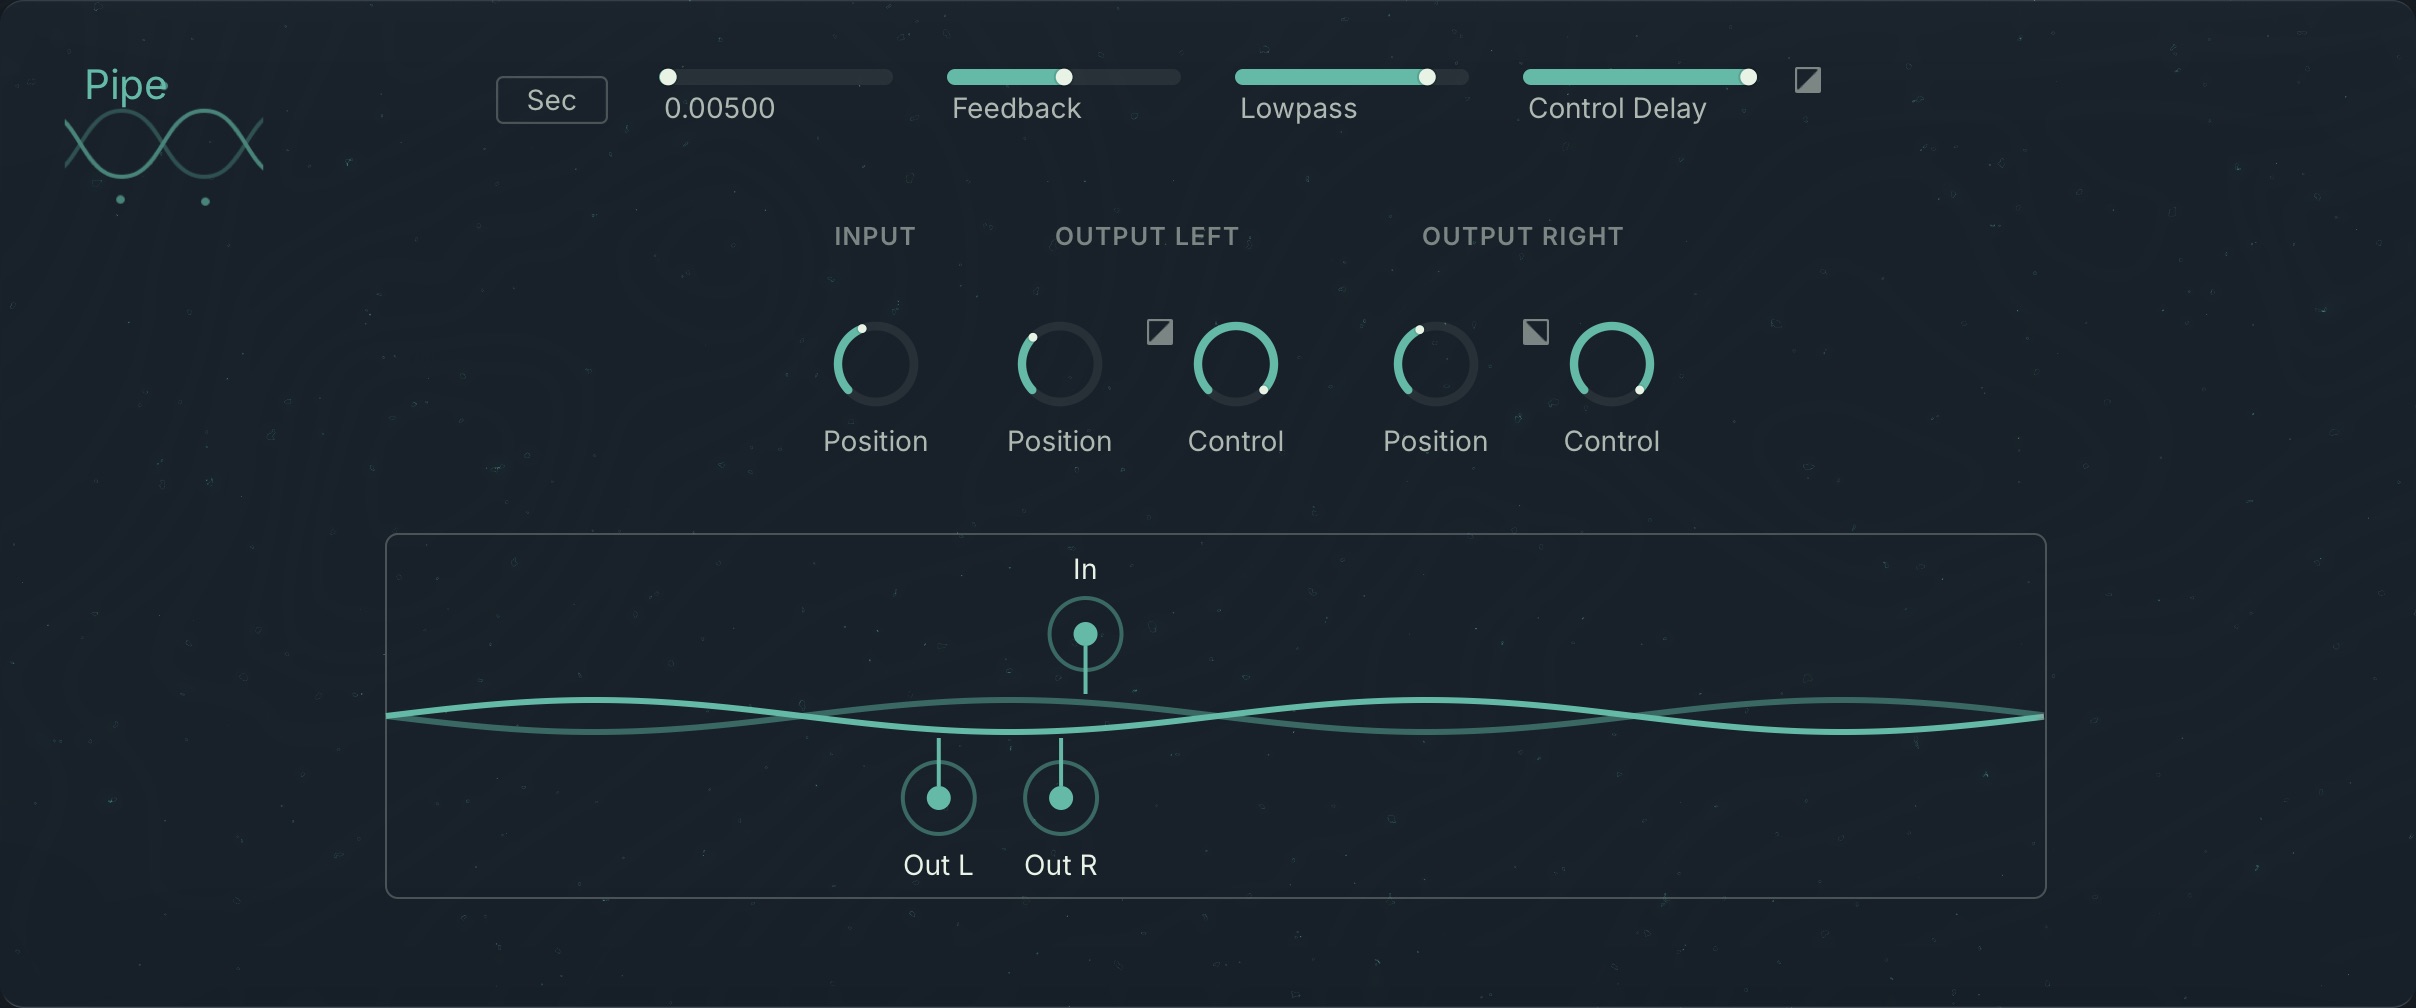The height and width of the screenshot is (1008, 2416).
Task: Select the In tap marker on the waveform display
Action: [1084, 632]
